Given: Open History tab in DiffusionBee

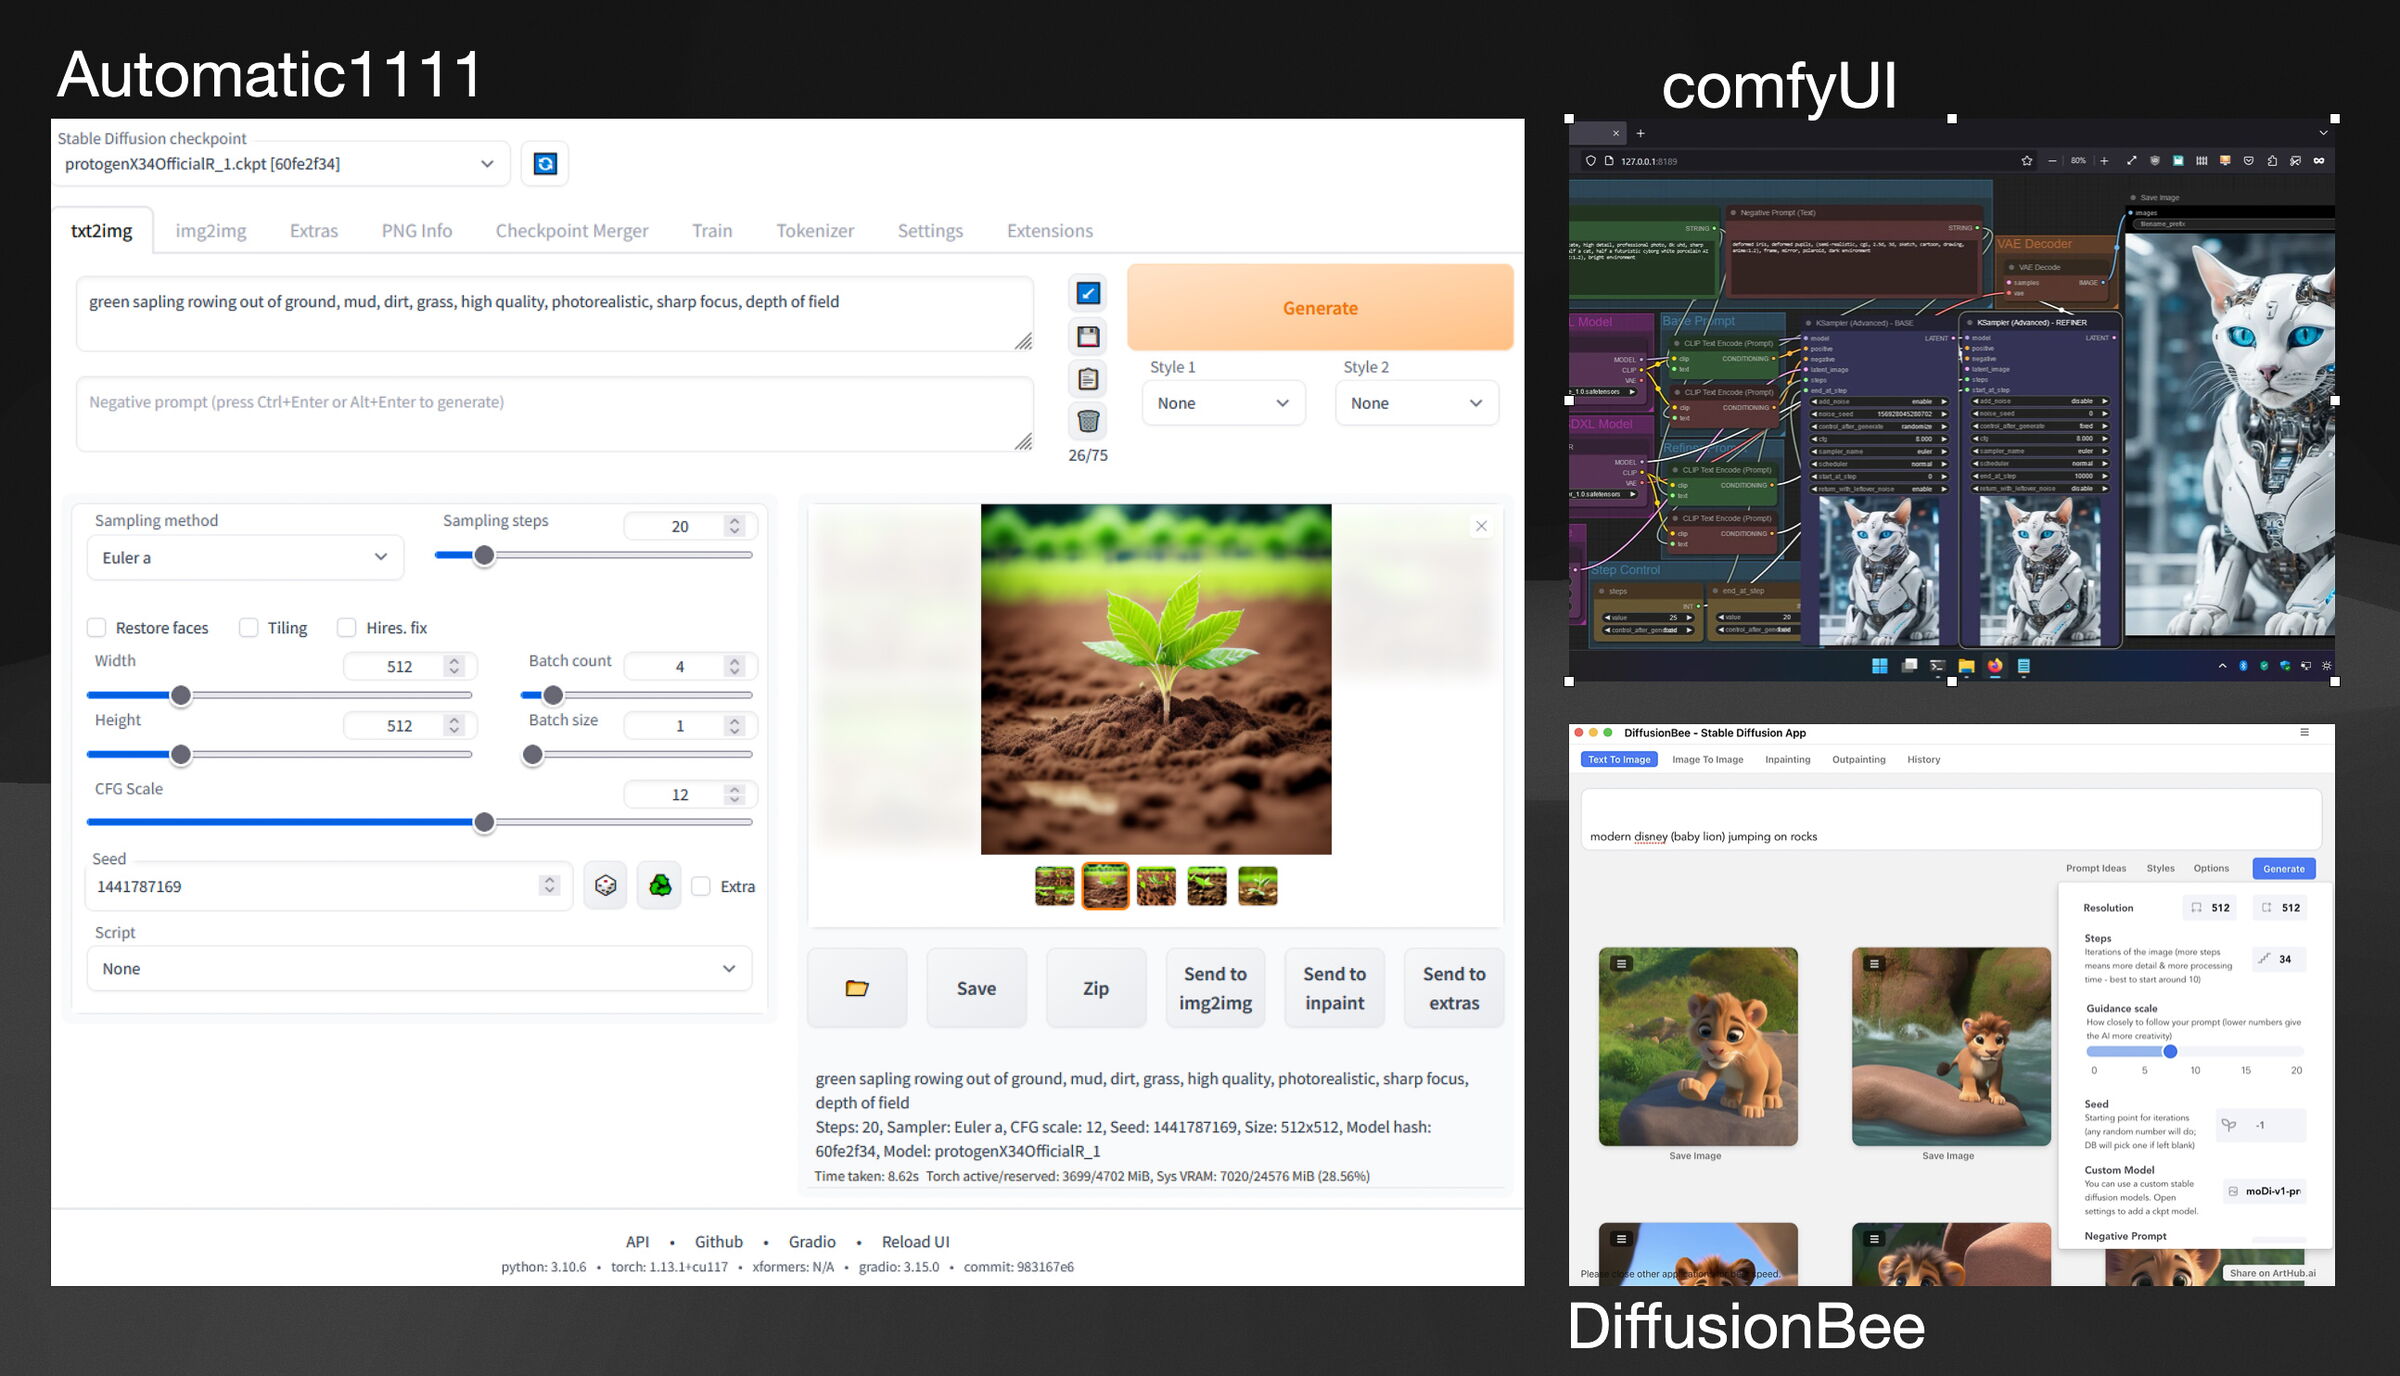Looking at the screenshot, I should click(1923, 760).
